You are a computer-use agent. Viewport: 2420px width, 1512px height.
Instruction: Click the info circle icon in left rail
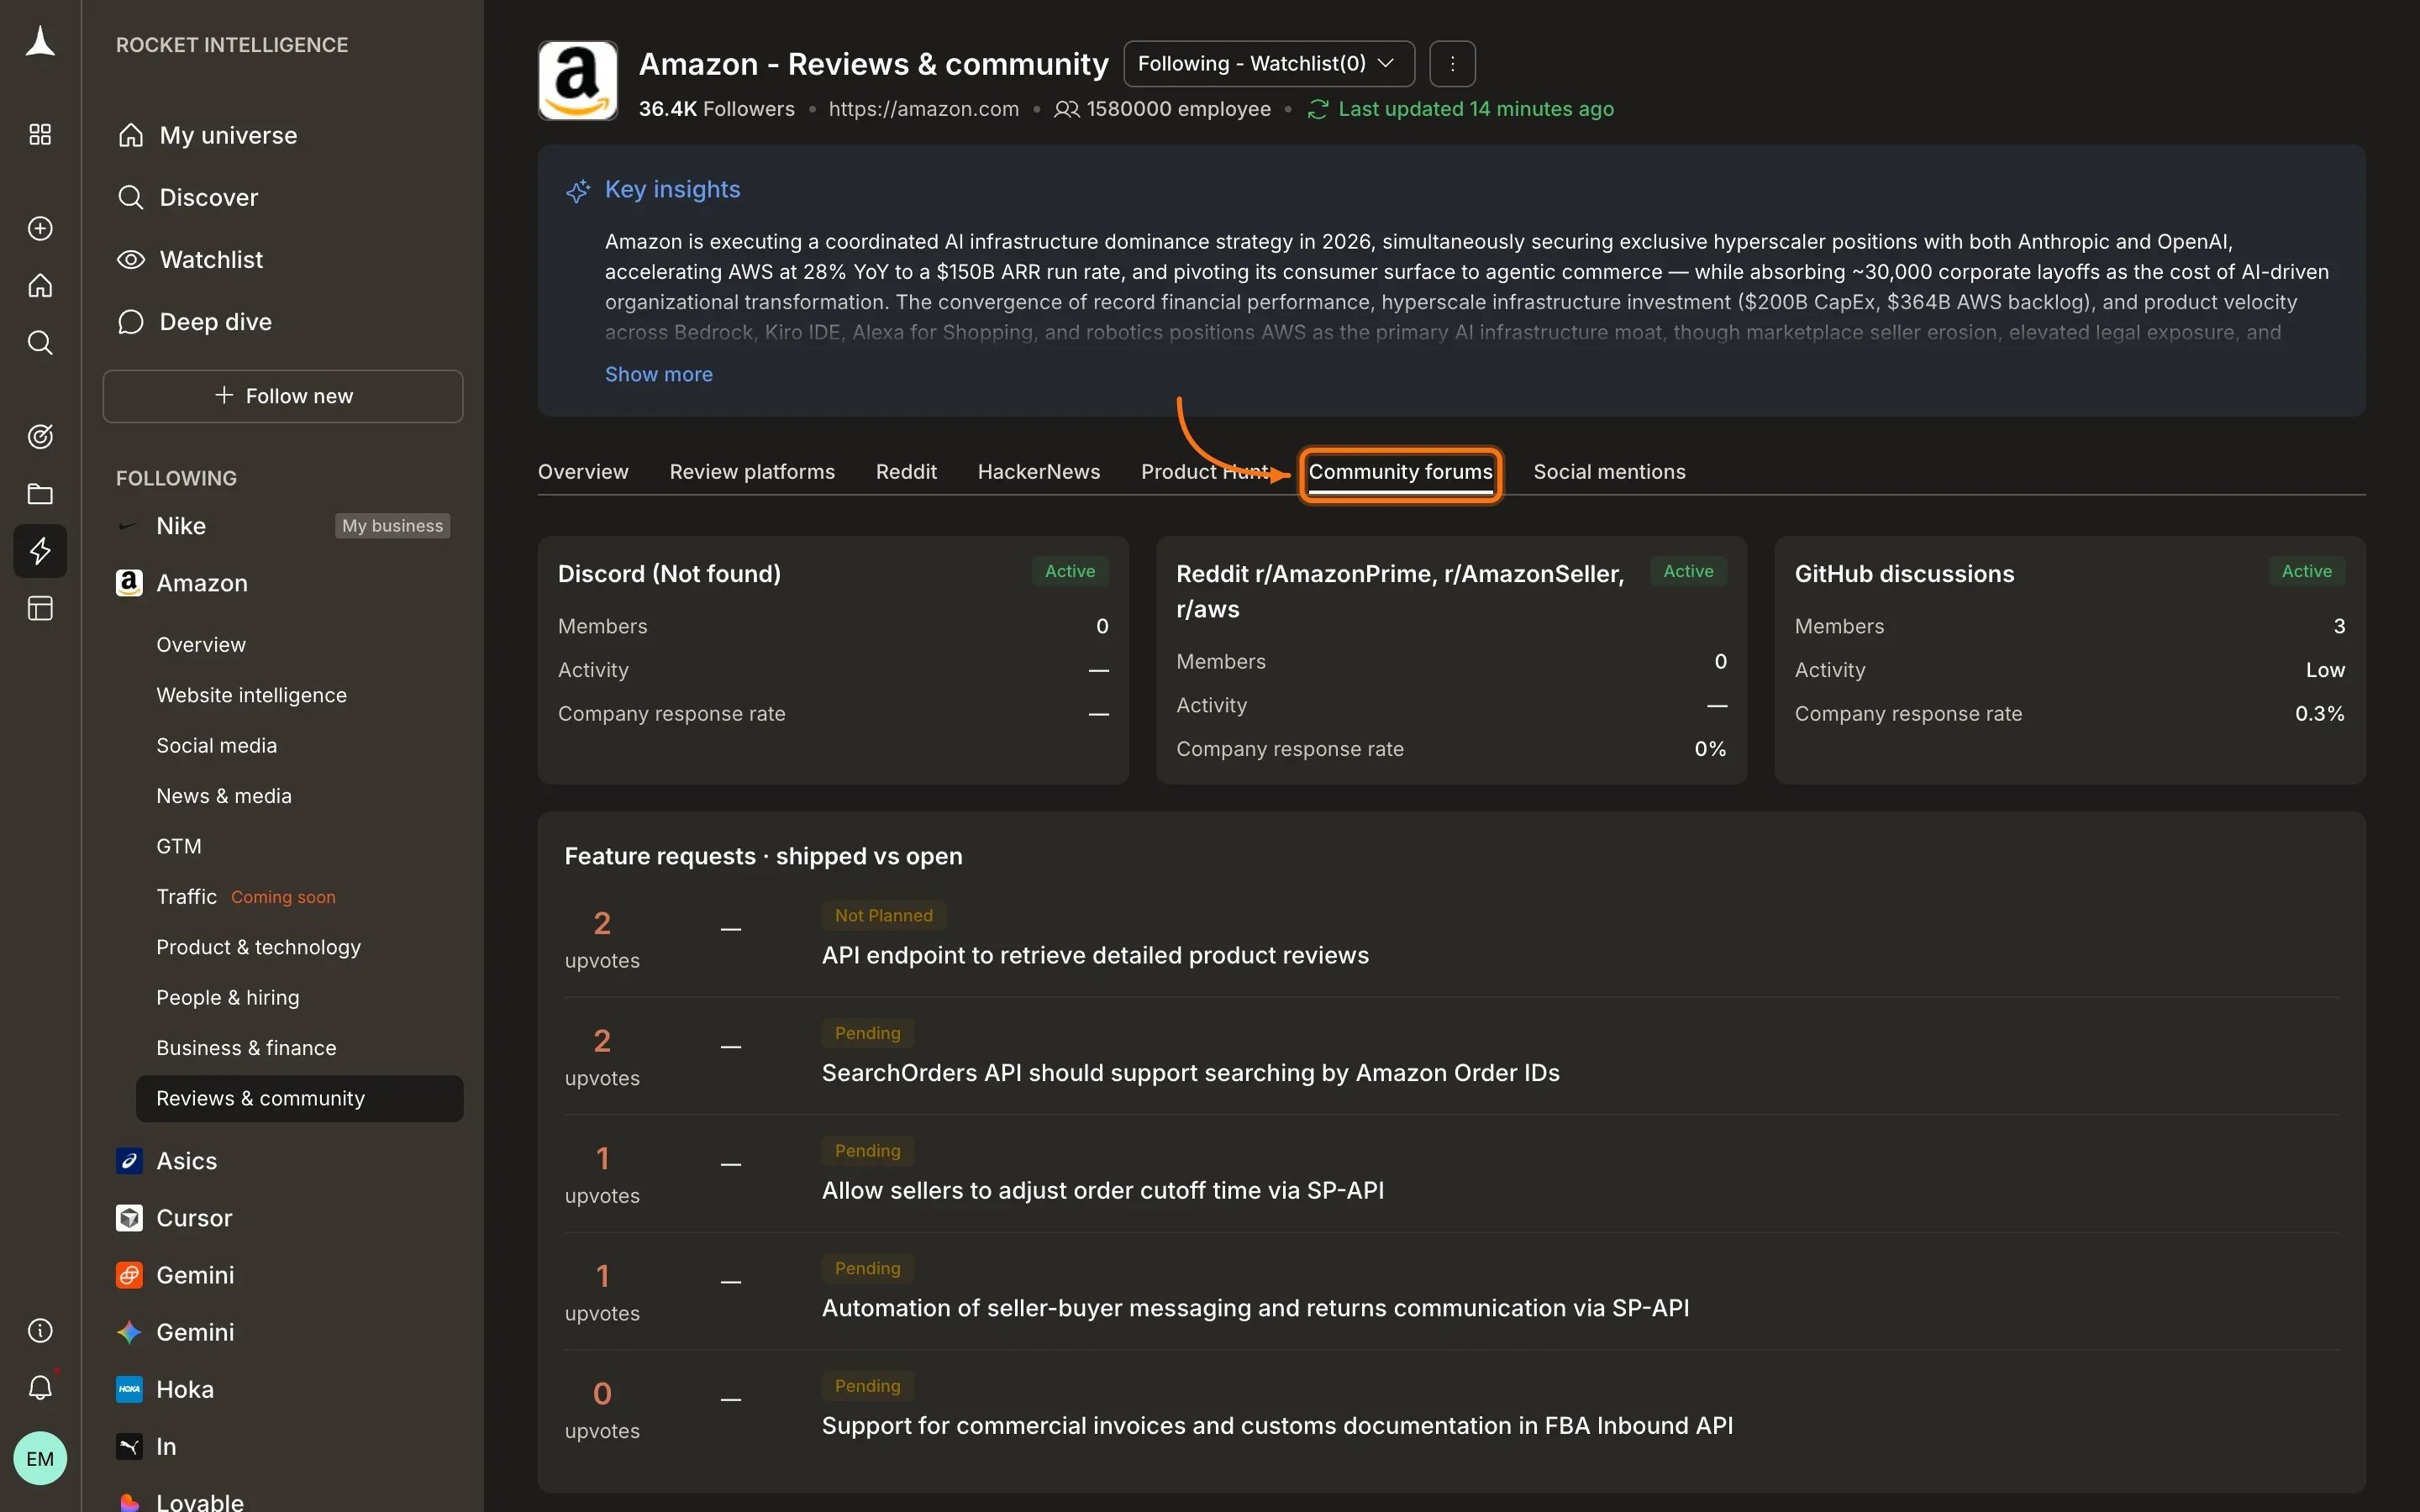pyautogui.click(x=40, y=1330)
